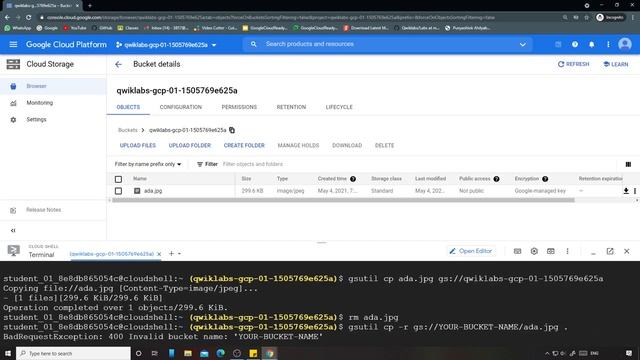
Task: Click CREATE FOLDER
Action: click(x=244, y=145)
